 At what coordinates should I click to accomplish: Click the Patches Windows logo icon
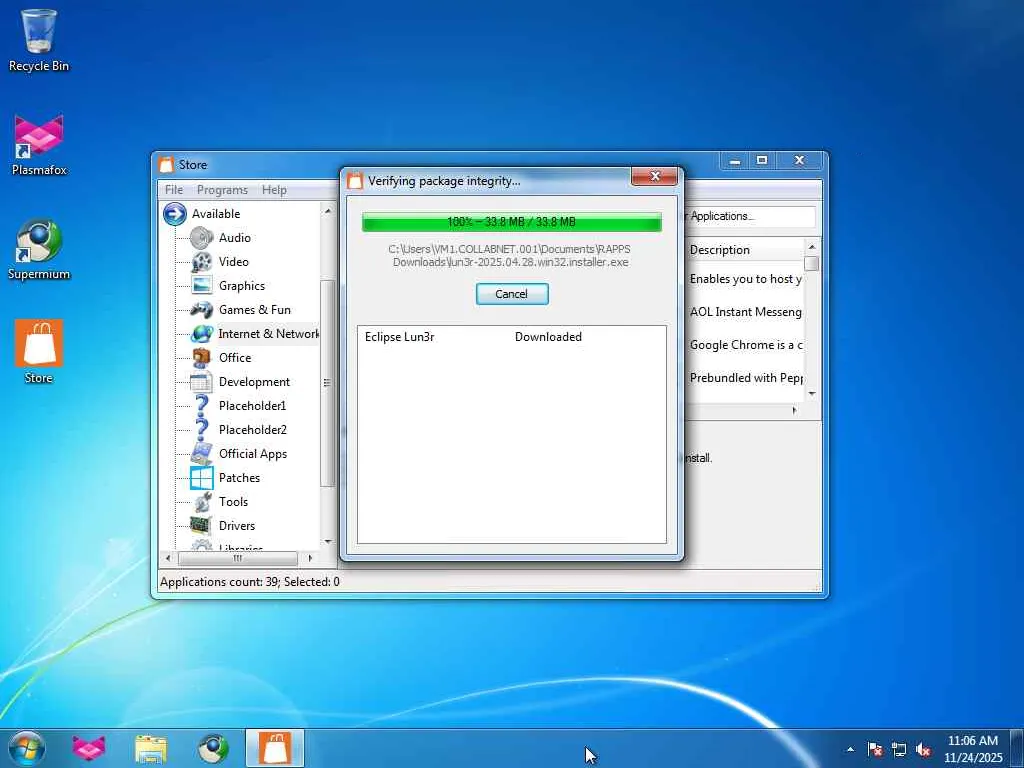[x=202, y=477]
